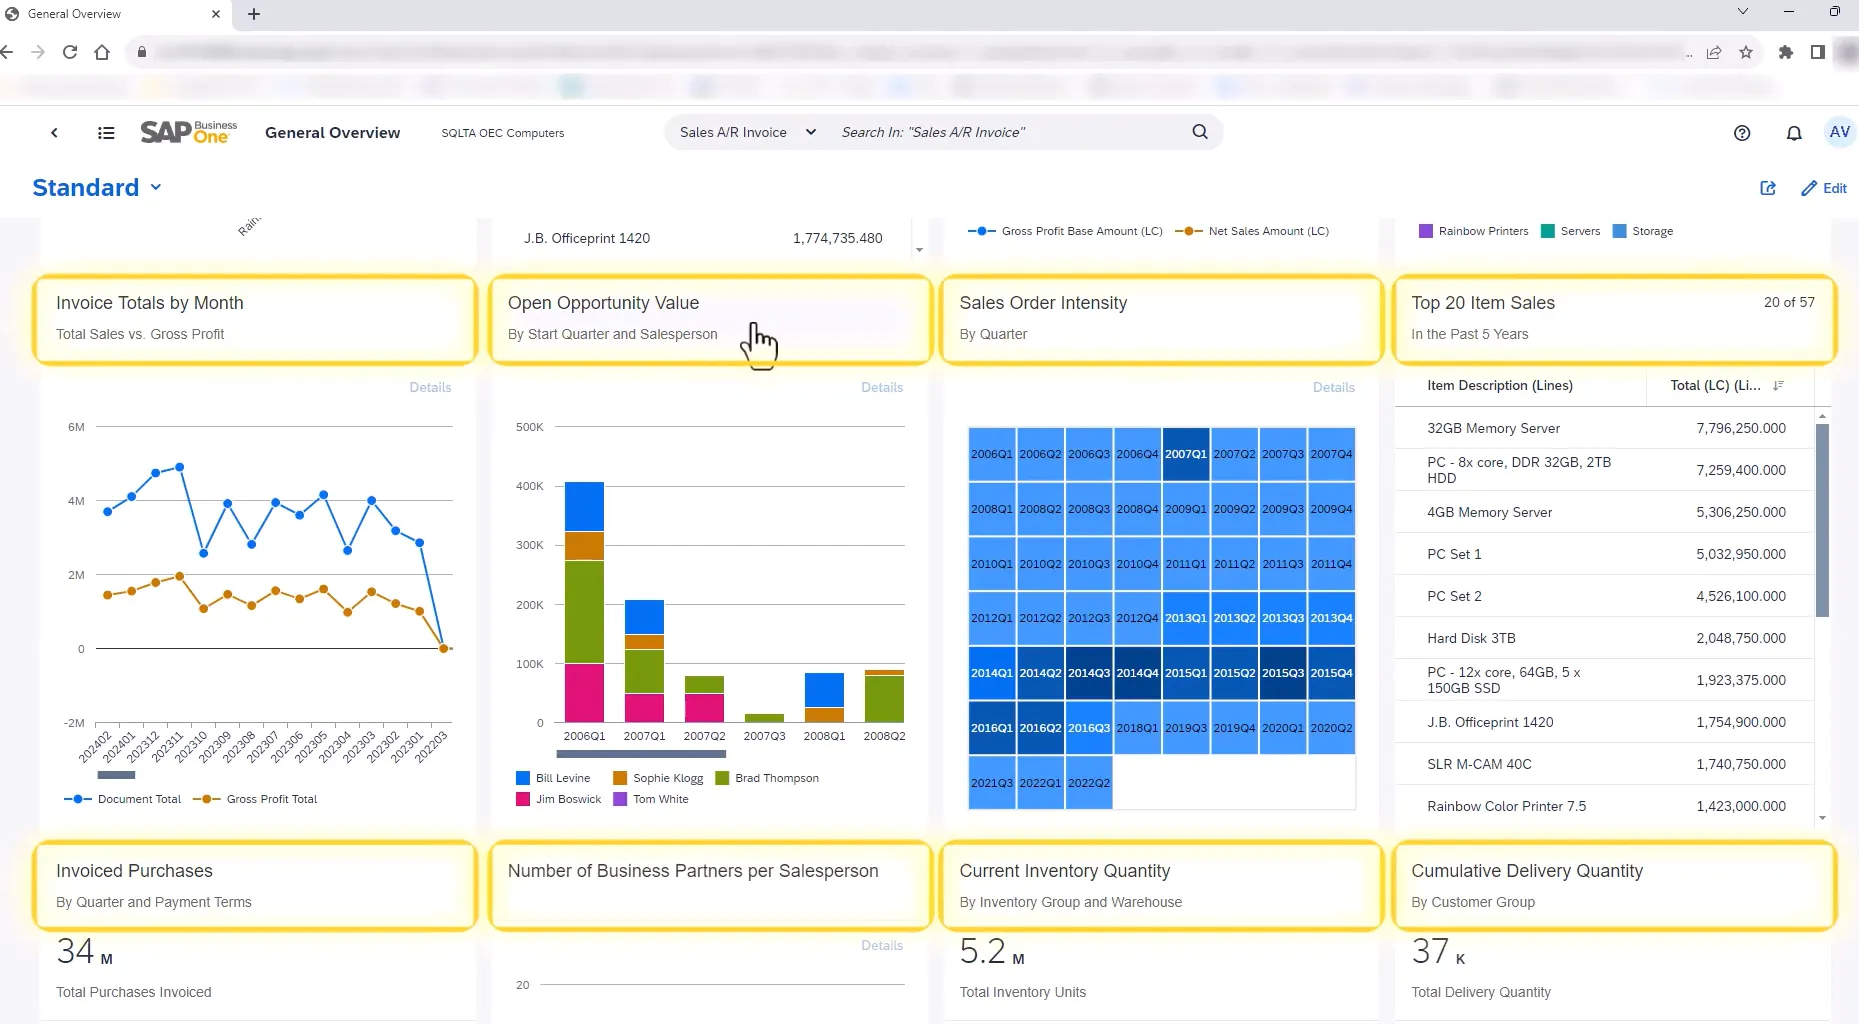Viewport: 1859px width, 1024px height.
Task: Click the search magnifier icon
Action: point(1199,132)
